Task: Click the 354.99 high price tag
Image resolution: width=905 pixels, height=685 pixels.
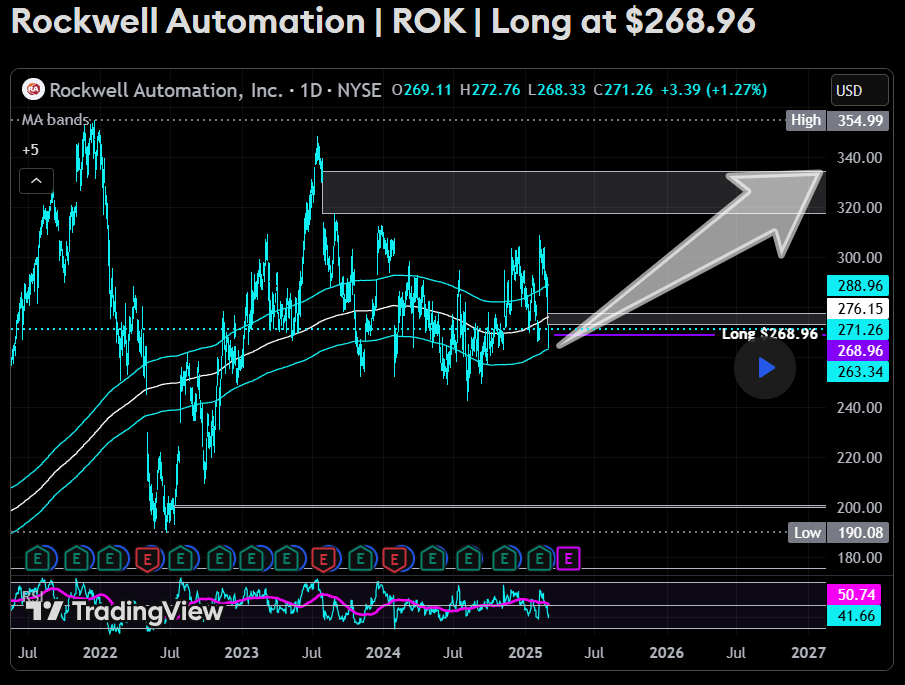Action: coord(858,121)
